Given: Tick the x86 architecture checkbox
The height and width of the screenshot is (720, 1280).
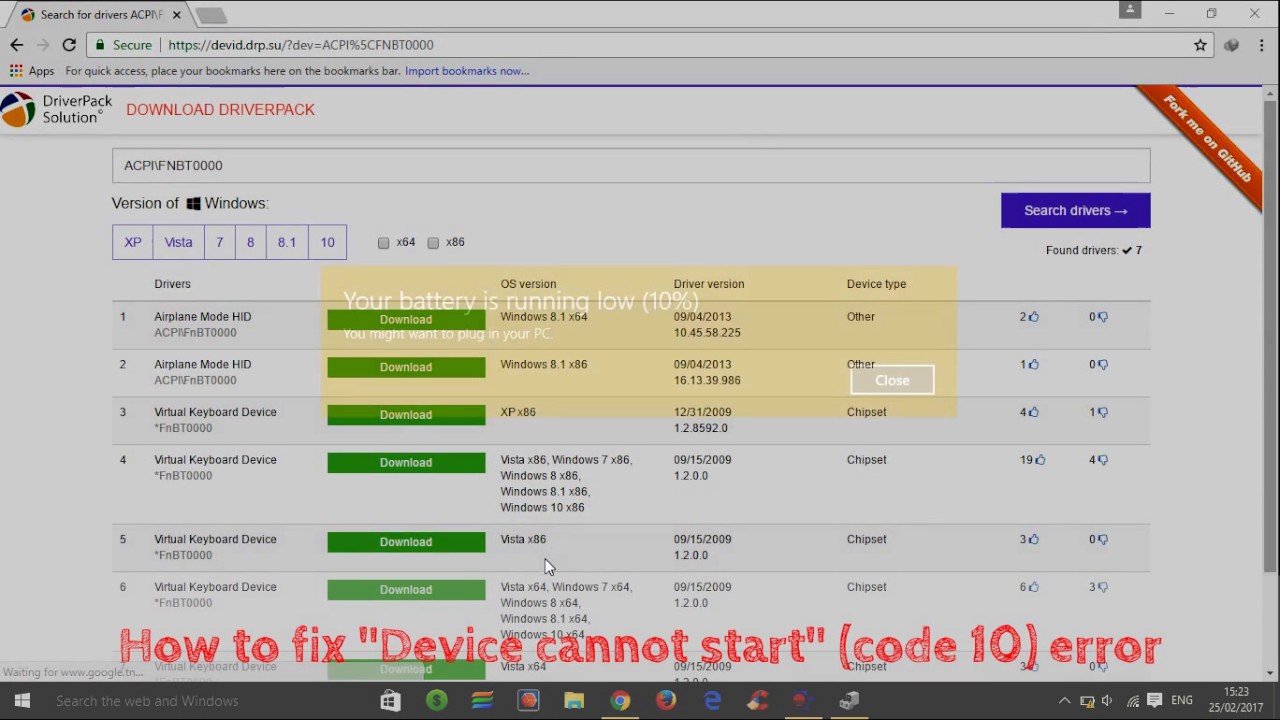Looking at the screenshot, I should [x=433, y=243].
